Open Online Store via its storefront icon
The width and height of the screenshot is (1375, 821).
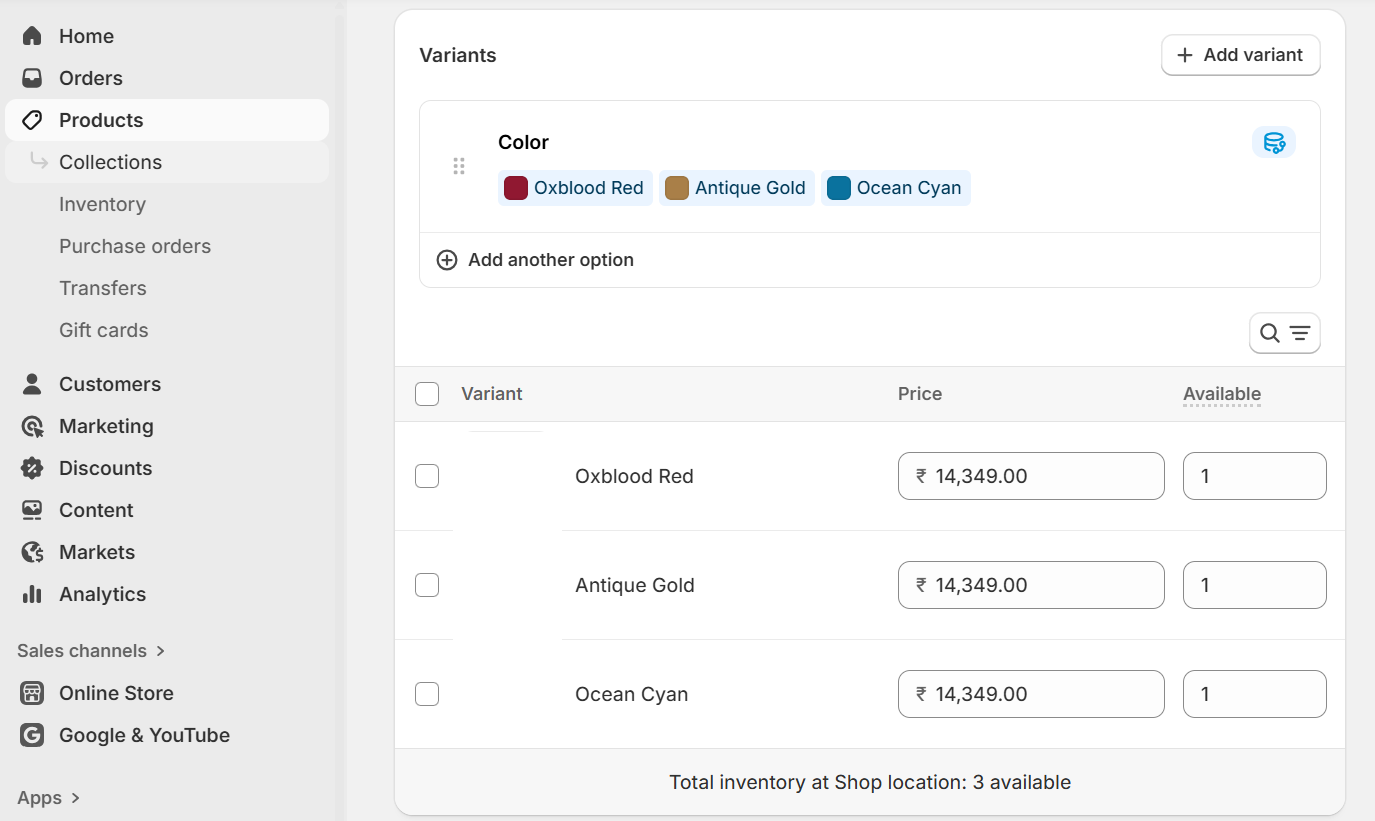32,693
